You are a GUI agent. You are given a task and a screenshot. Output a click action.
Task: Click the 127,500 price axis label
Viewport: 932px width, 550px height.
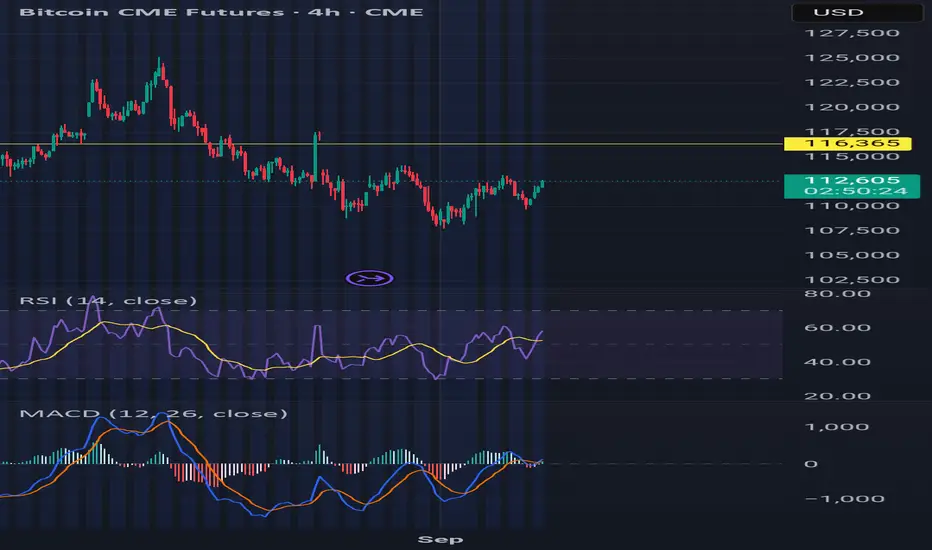click(852, 33)
